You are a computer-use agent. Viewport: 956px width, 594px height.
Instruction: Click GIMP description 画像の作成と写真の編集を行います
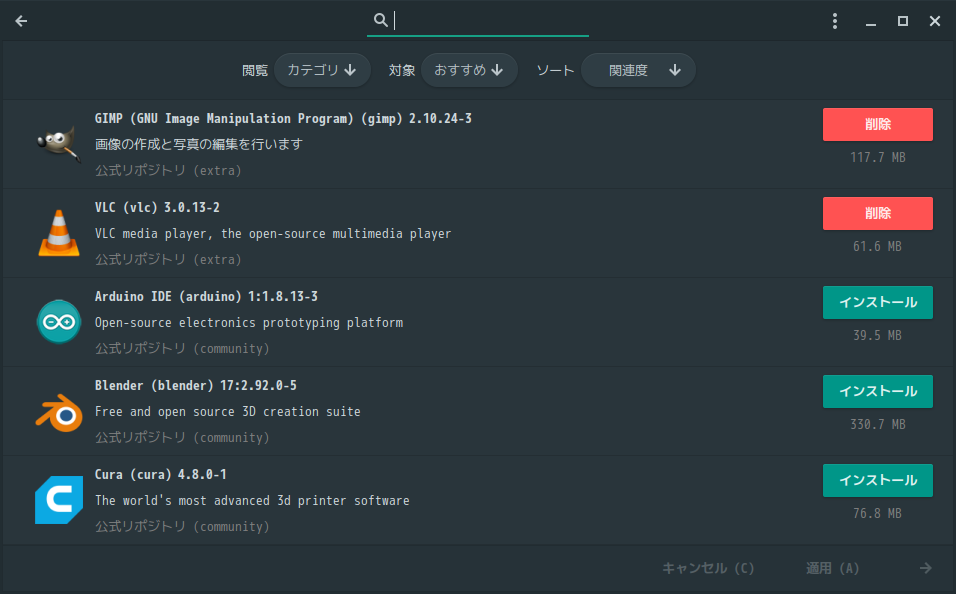(x=199, y=145)
